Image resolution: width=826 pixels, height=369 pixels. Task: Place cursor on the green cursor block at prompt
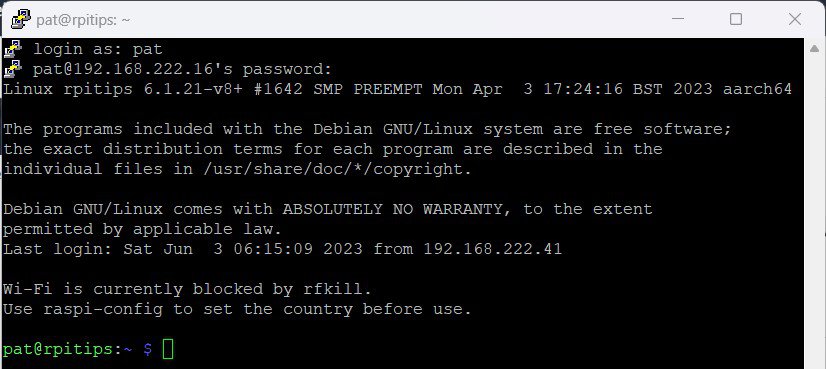click(x=168, y=349)
